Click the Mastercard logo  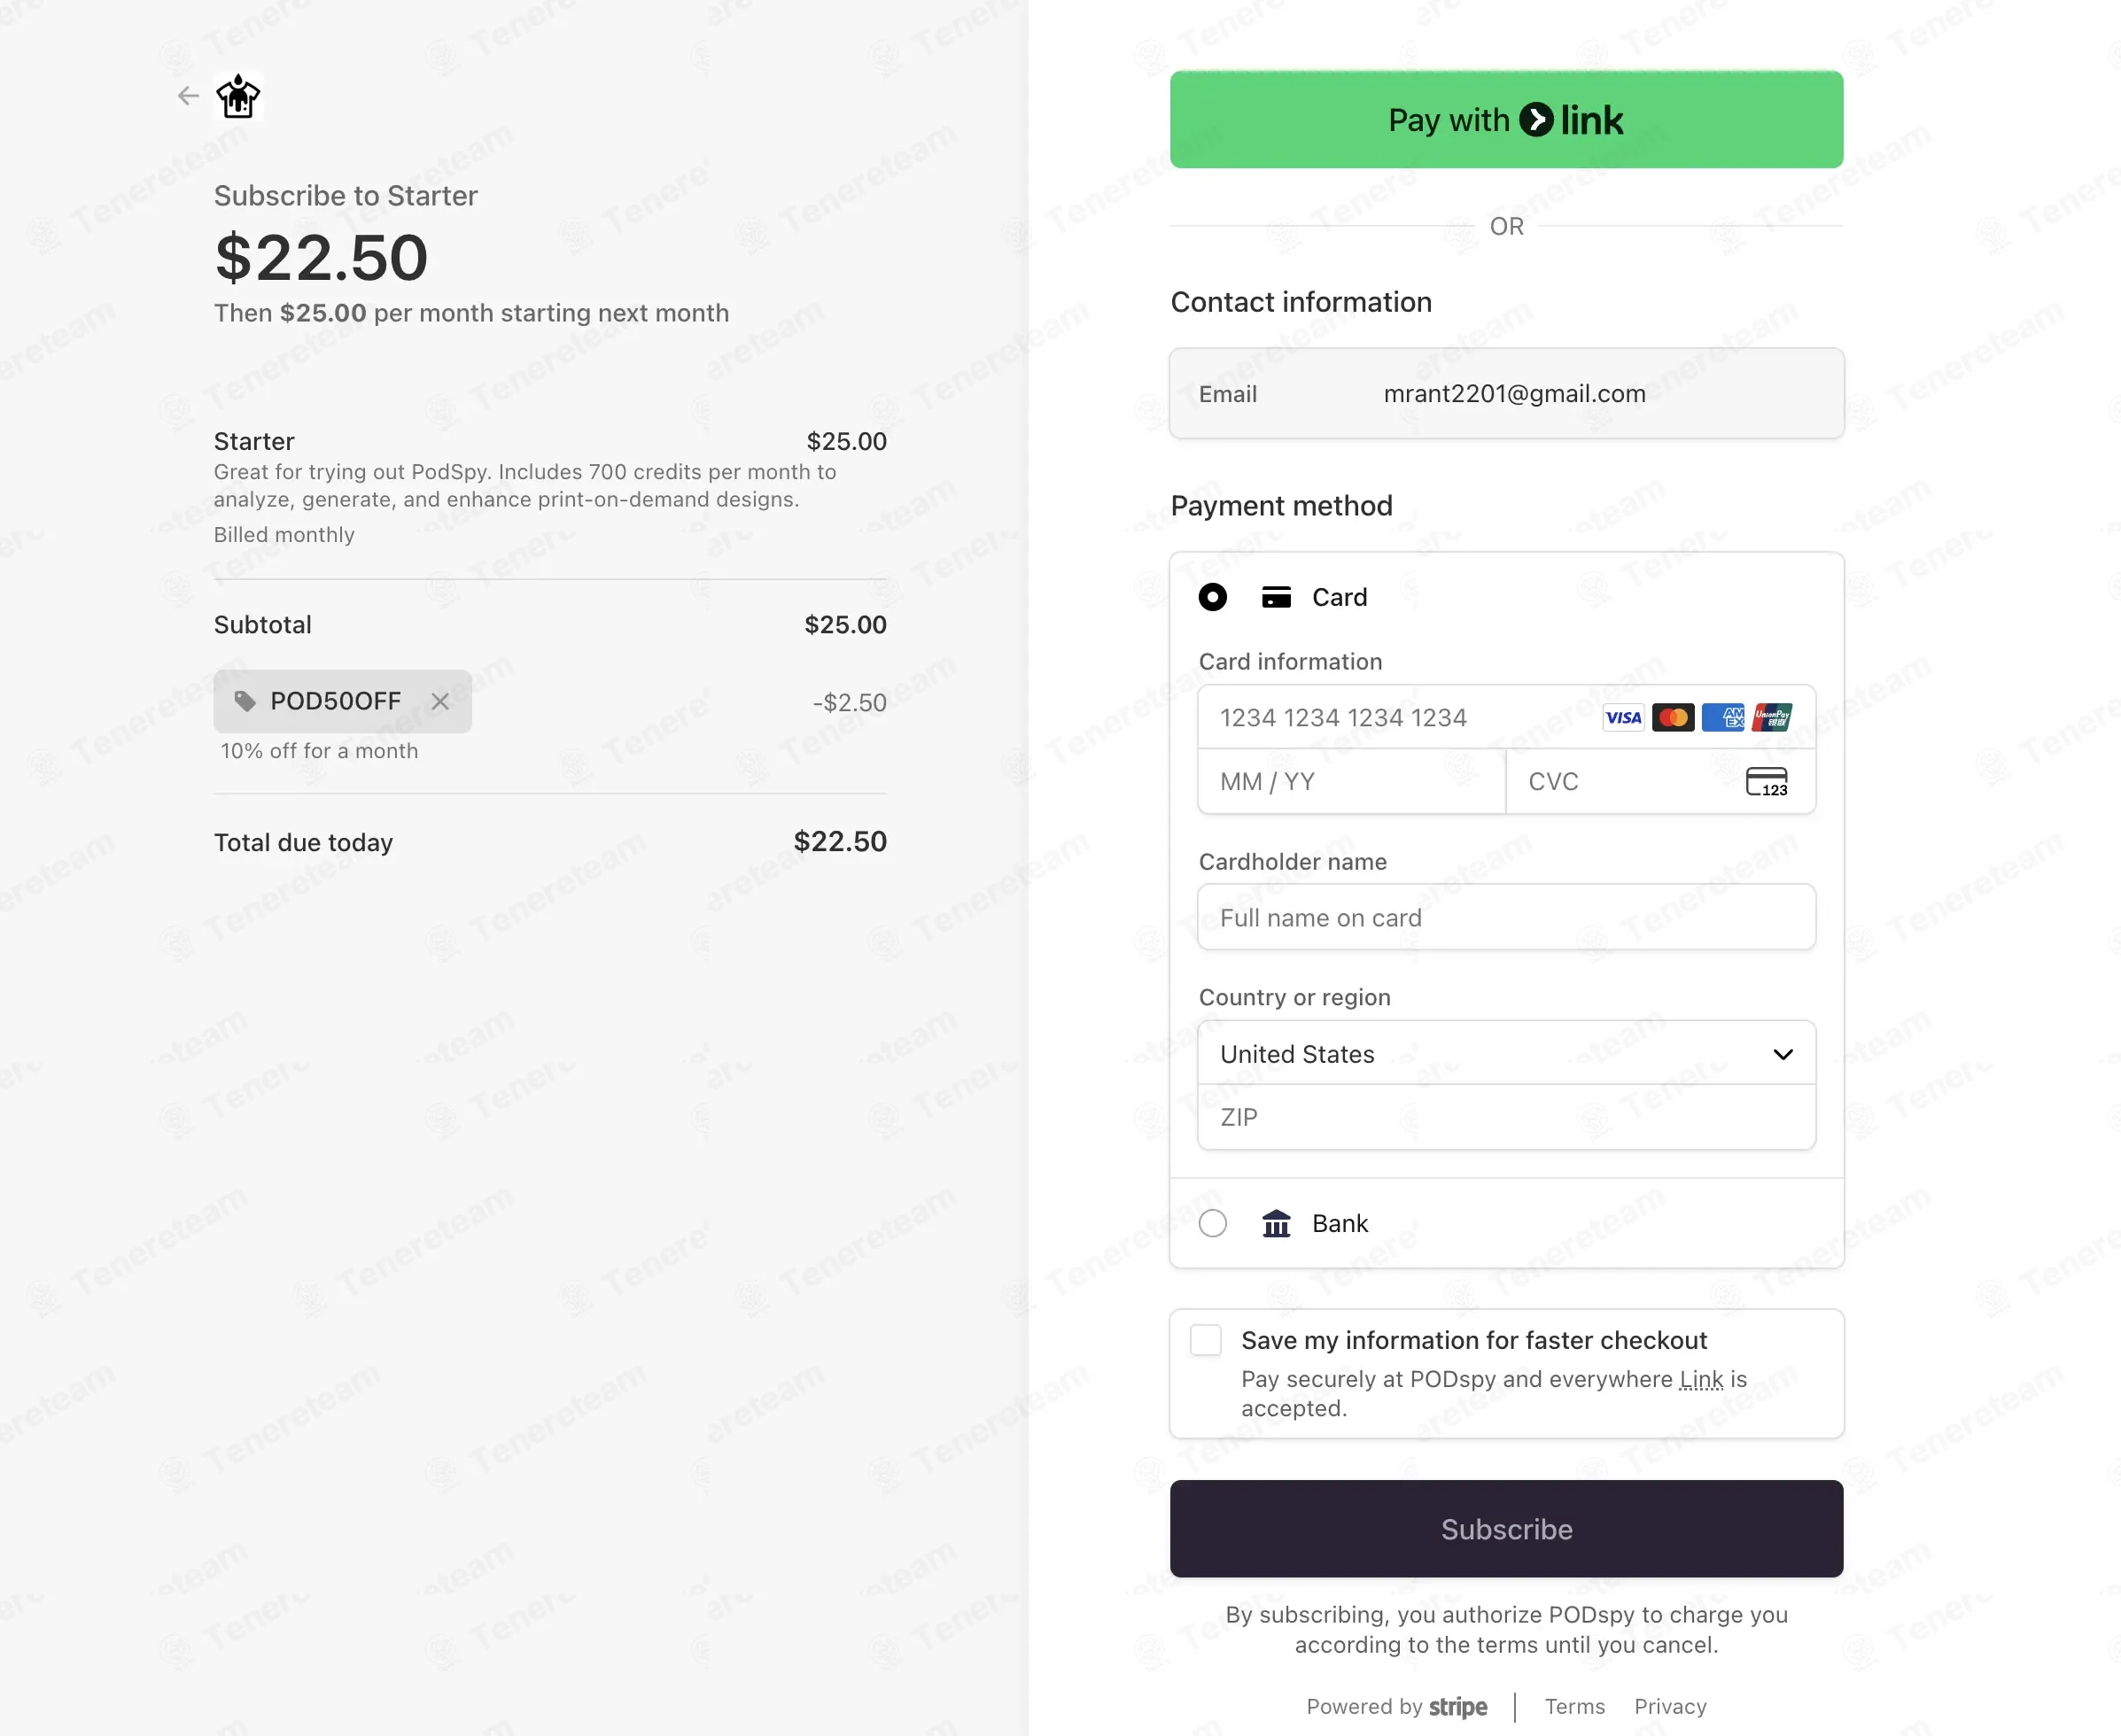tap(1673, 718)
